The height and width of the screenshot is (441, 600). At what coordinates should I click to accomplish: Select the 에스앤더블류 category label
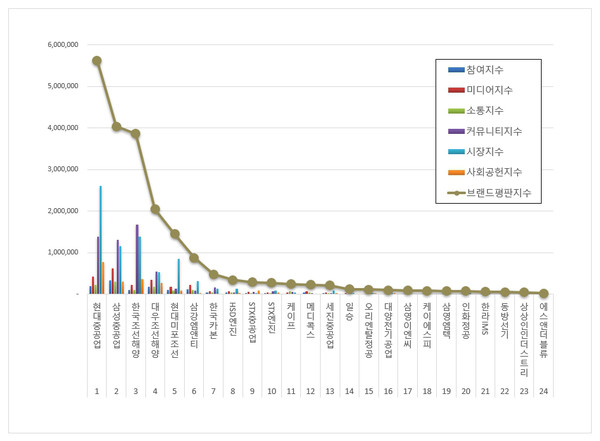pos(543,333)
